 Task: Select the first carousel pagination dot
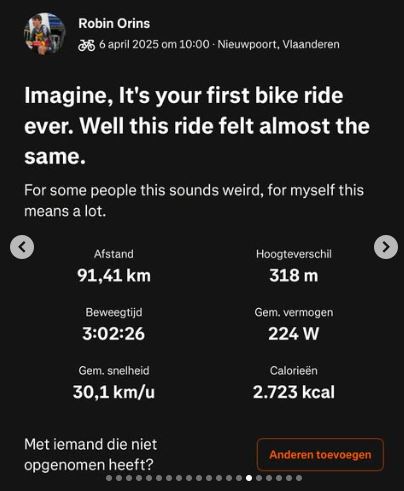point(109,478)
